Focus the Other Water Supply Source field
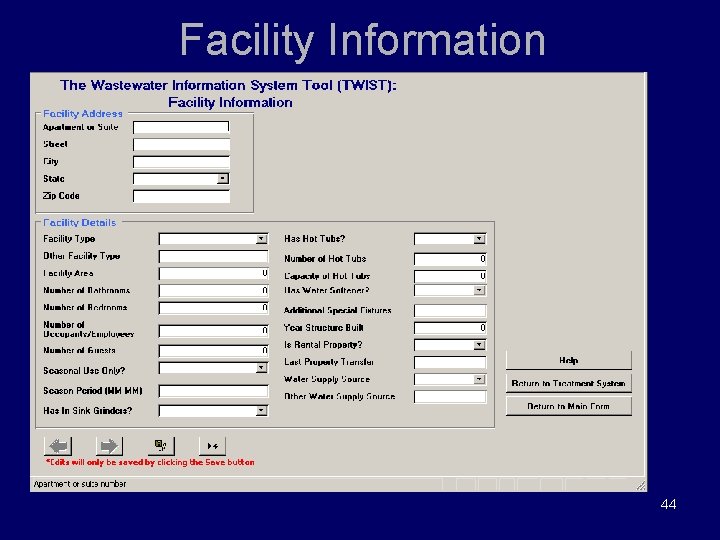 [x=450, y=397]
